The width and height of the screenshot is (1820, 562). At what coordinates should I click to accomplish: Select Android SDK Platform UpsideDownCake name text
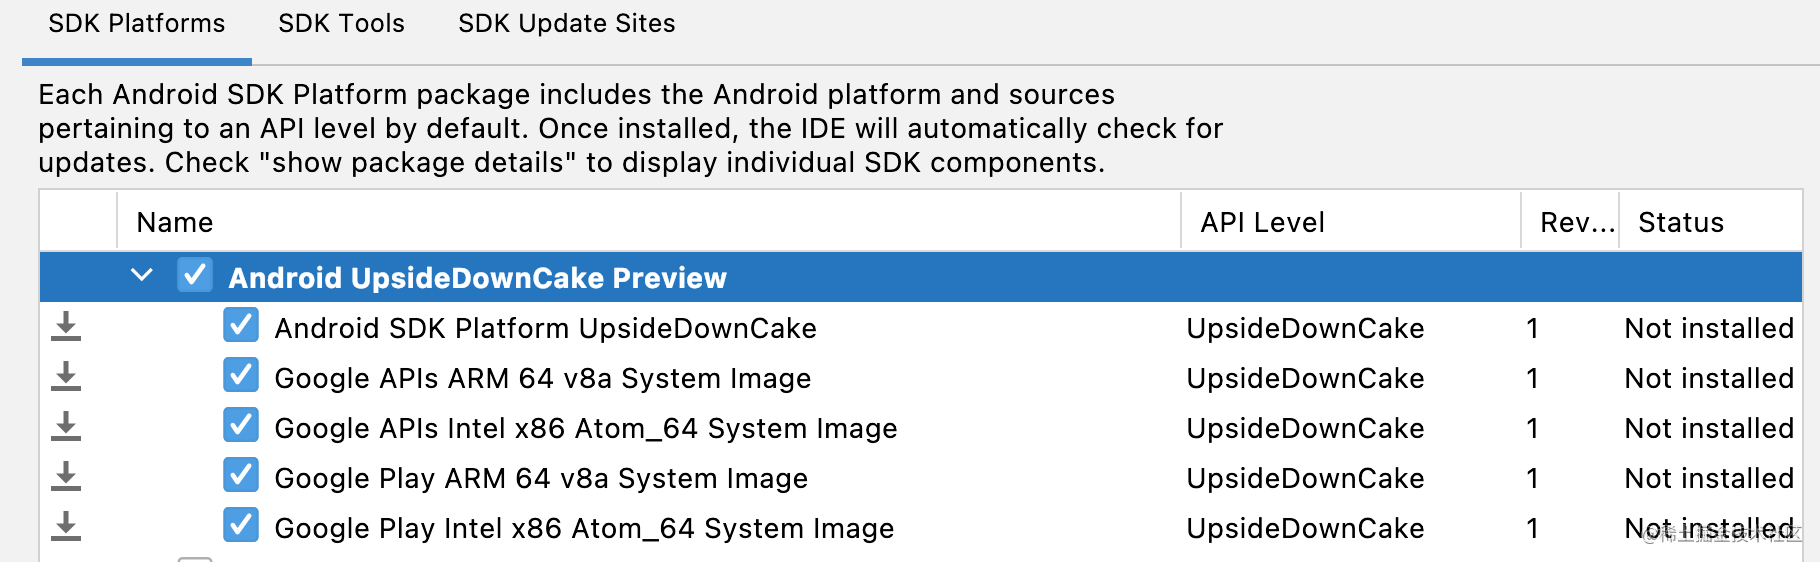tap(545, 328)
